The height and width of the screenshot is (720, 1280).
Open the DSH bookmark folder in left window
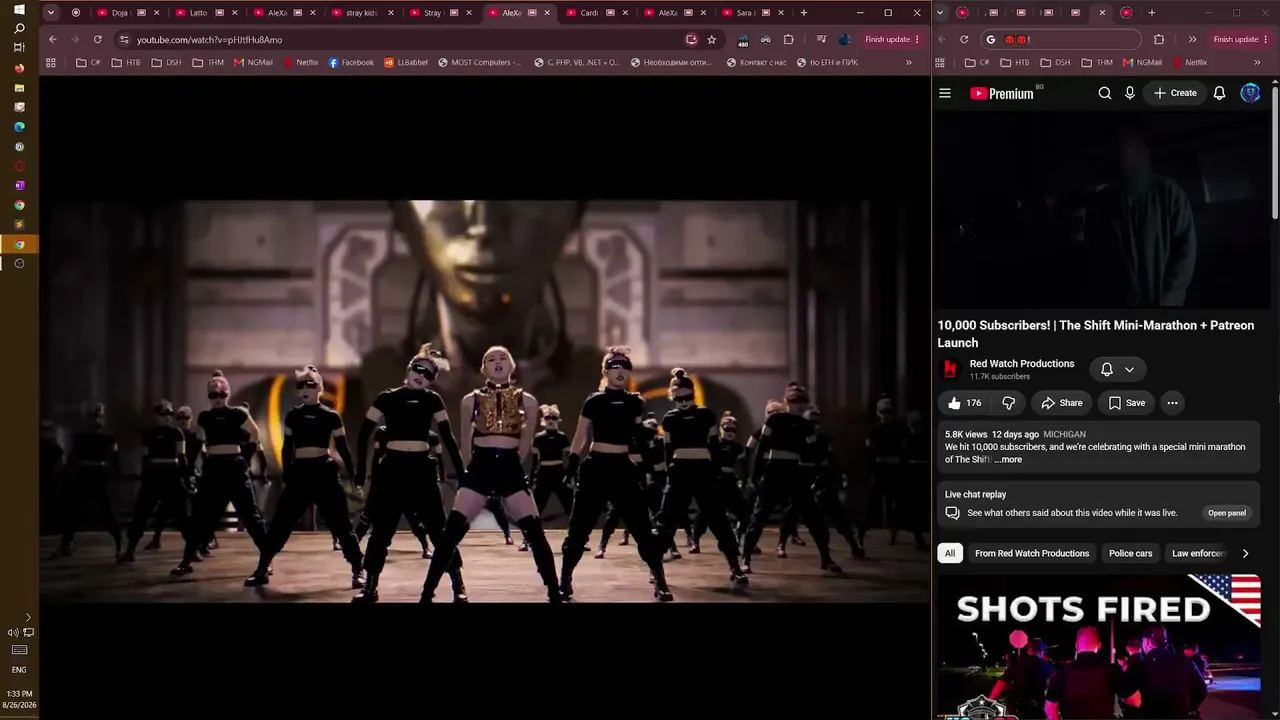point(166,62)
